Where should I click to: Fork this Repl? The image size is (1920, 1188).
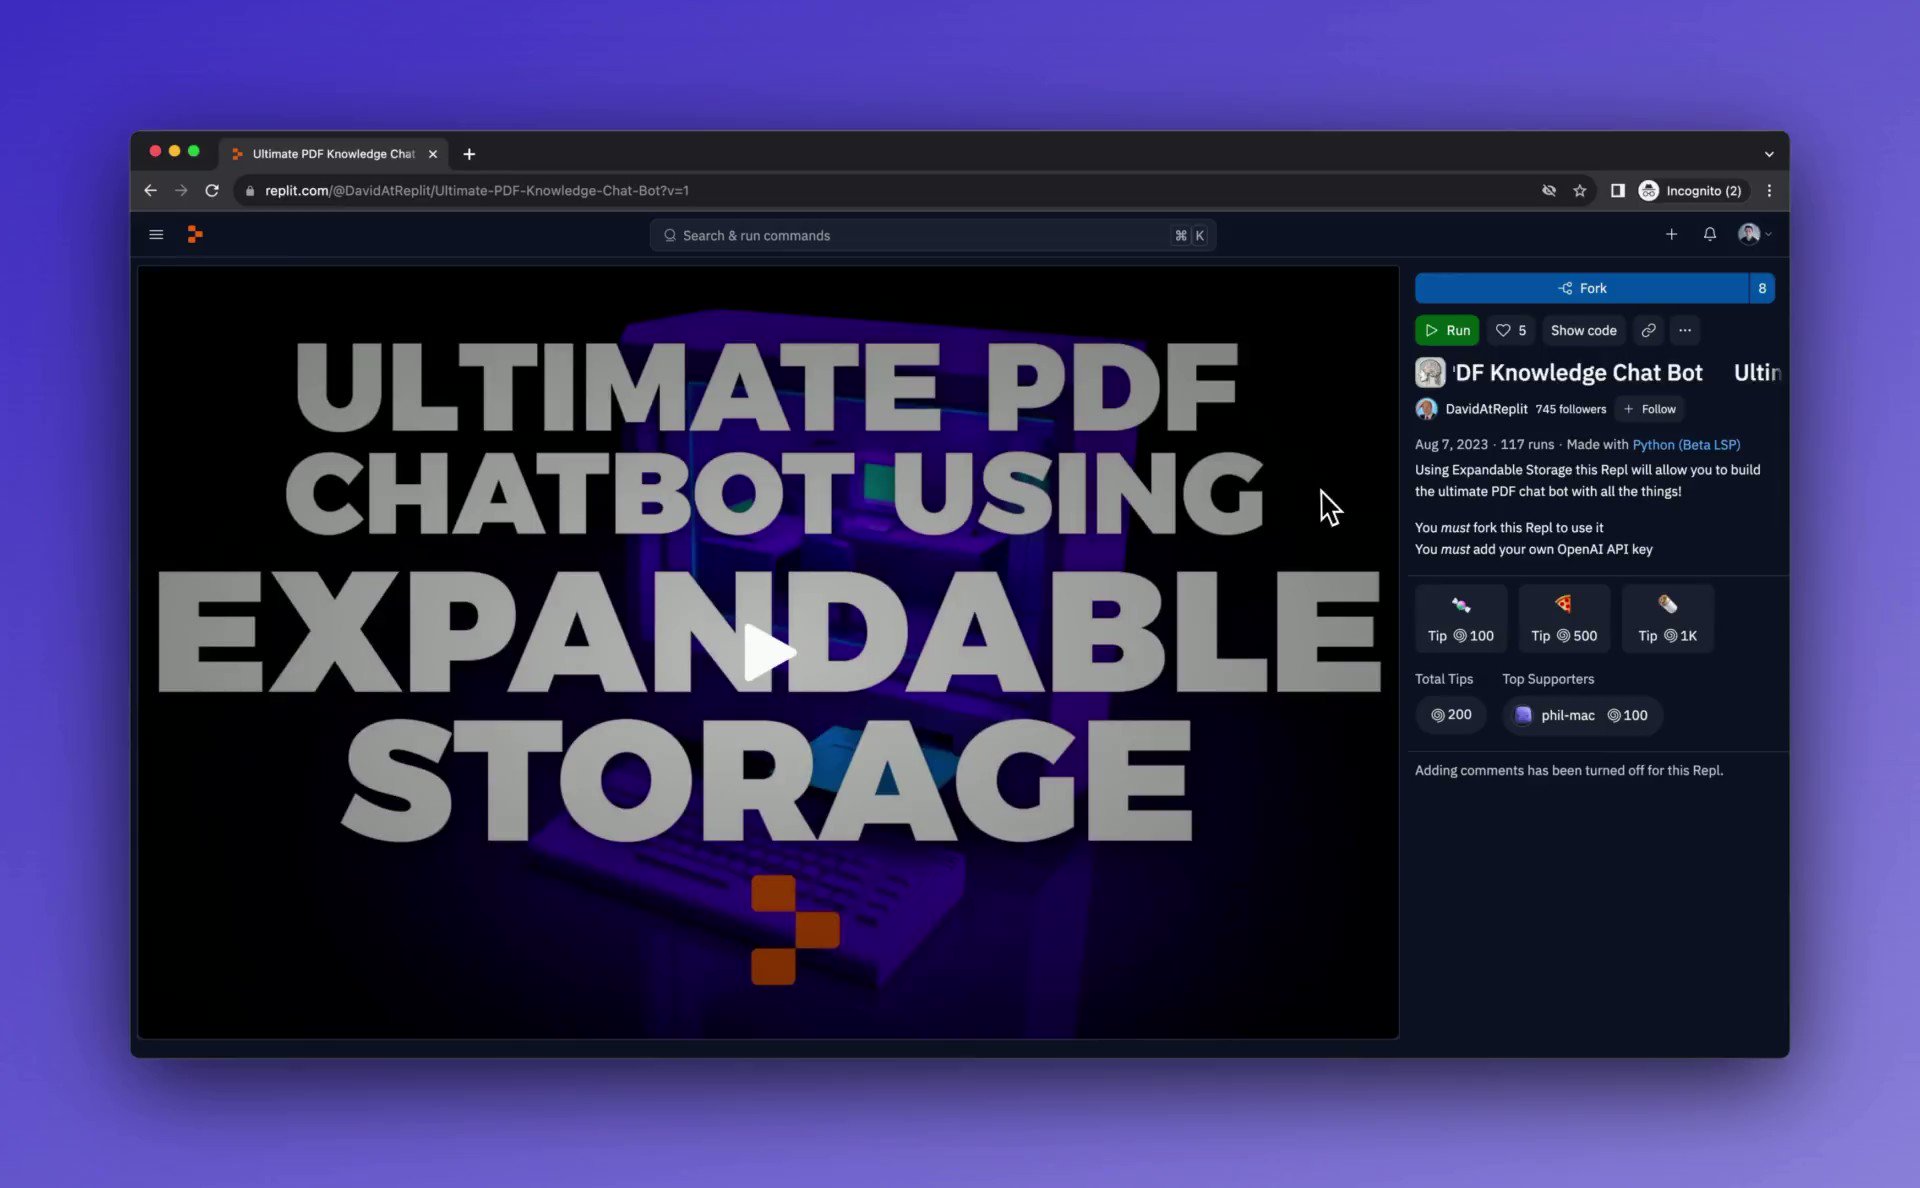click(1581, 288)
